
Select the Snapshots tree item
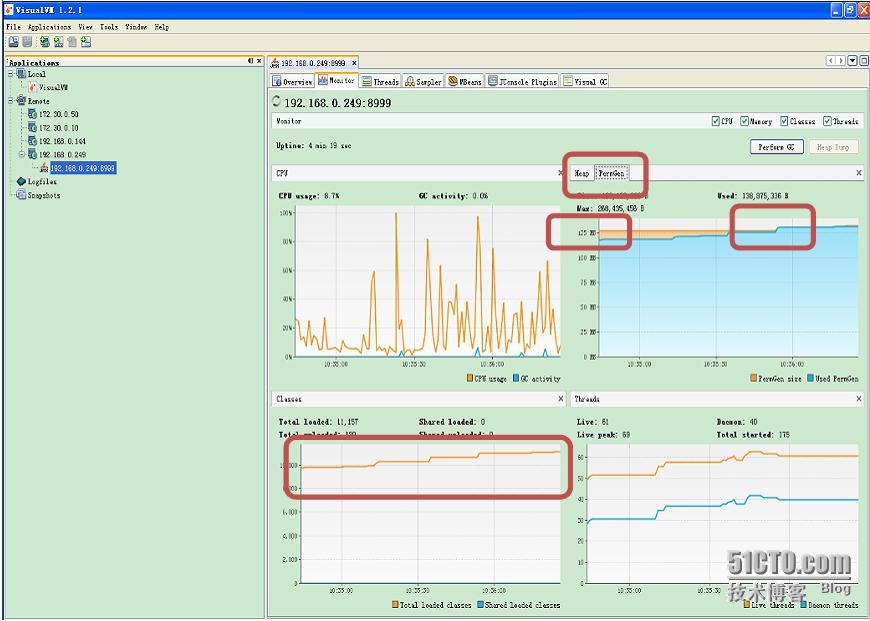coord(44,195)
